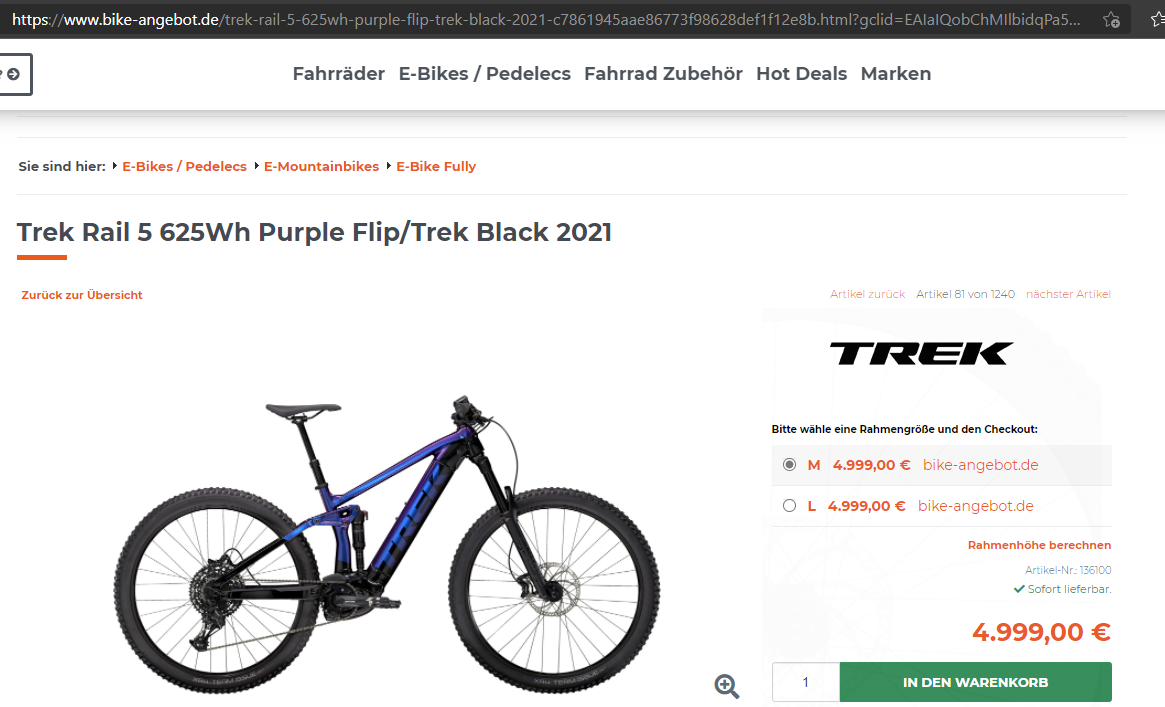The image size is (1165, 707).
Task: Click the TREK brand logo
Action: pos(921,354)
